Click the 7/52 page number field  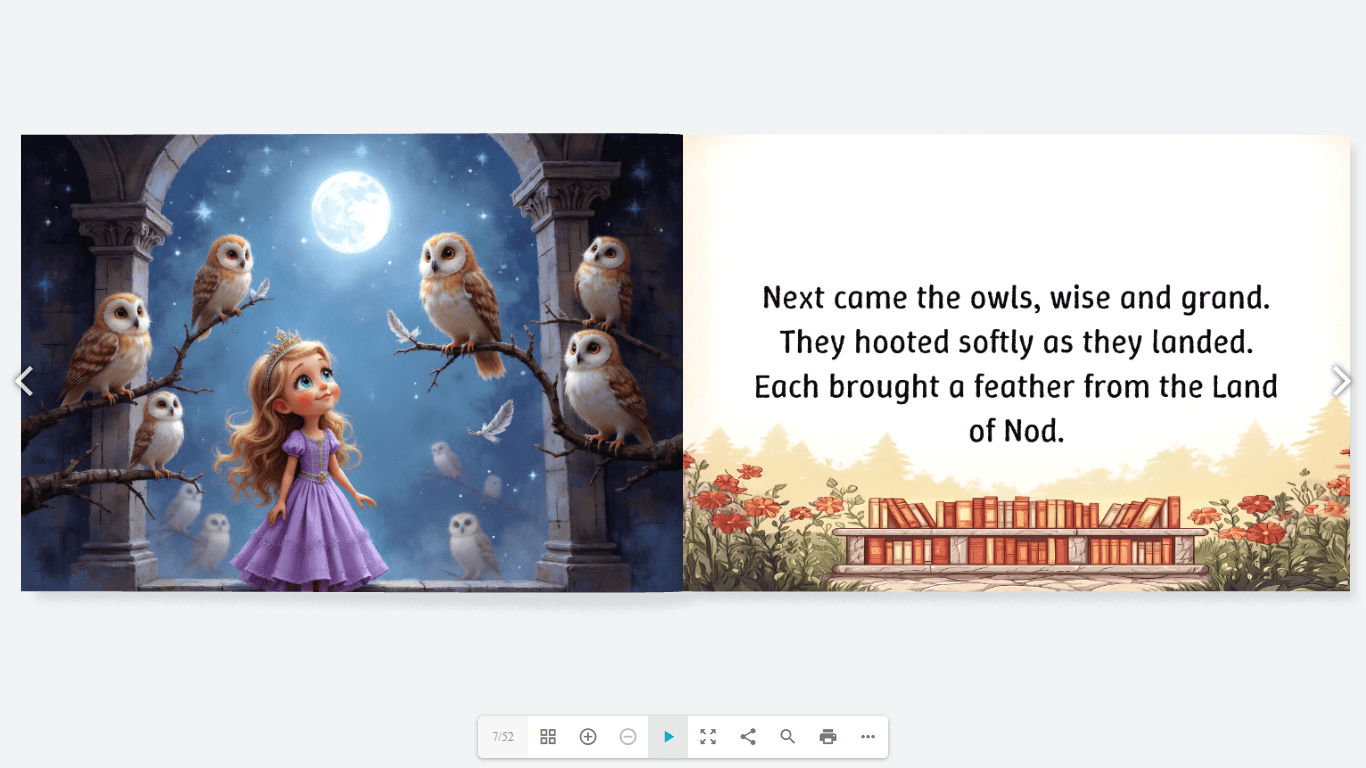pos(503,737)
